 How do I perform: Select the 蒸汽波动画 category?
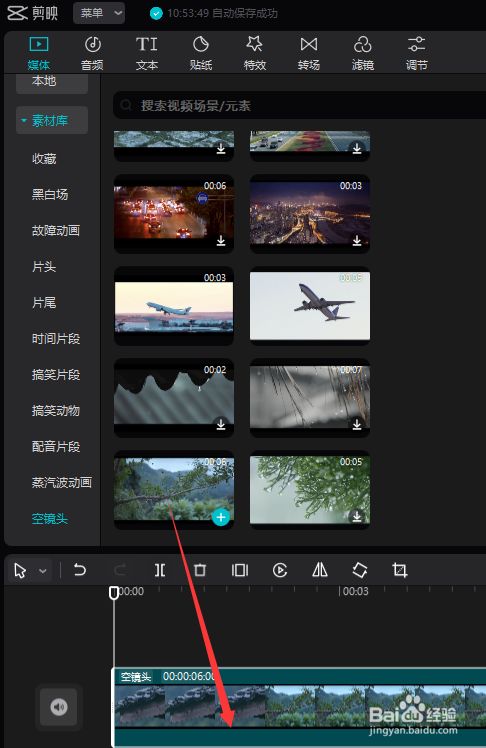[62, 482]
